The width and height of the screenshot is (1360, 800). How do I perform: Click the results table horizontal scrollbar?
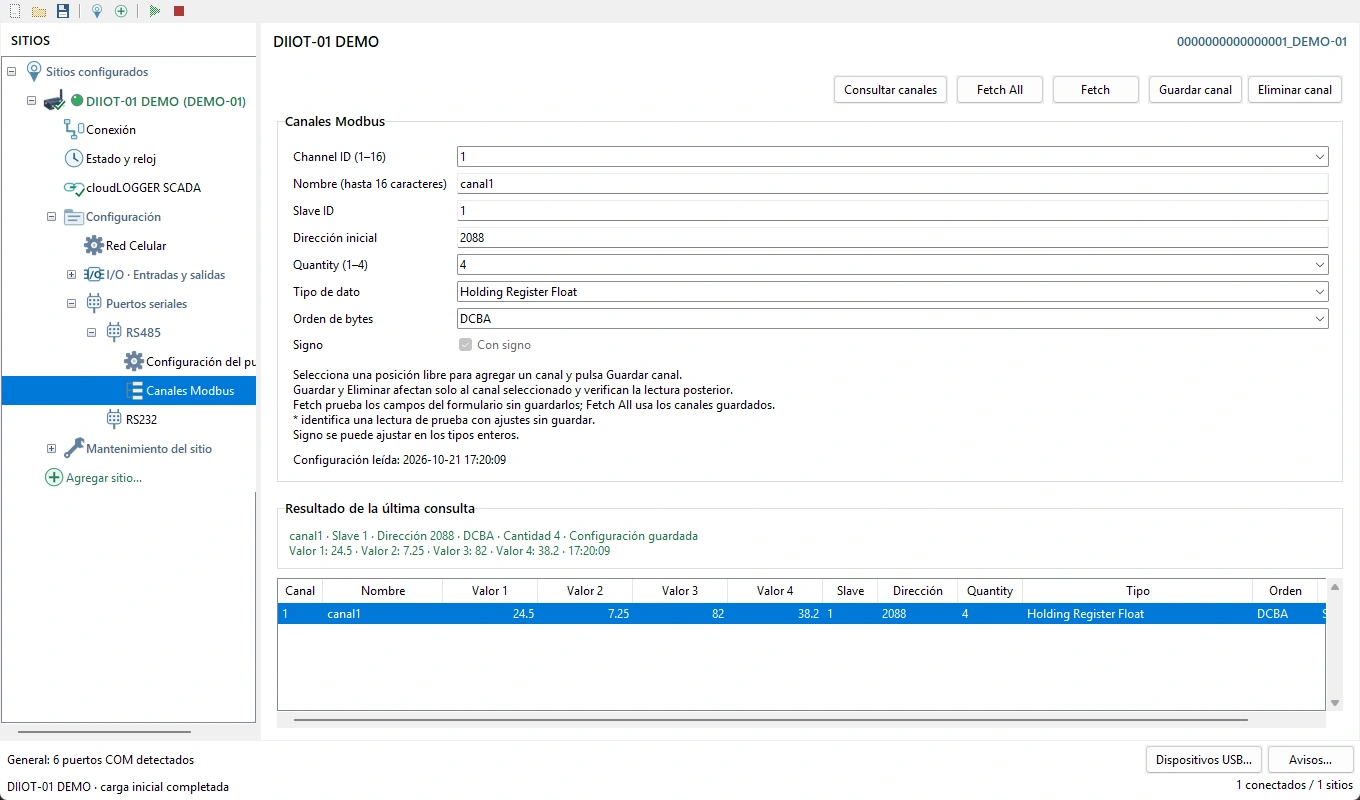tap(770, 719)
